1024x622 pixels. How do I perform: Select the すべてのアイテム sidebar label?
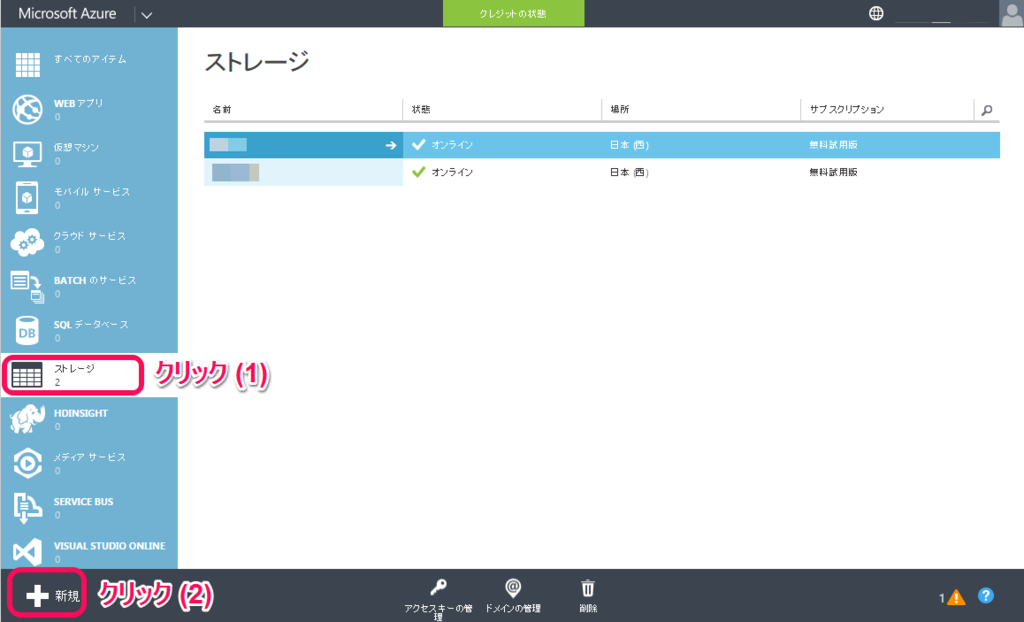pyautogui.click(x=90, y=59)
